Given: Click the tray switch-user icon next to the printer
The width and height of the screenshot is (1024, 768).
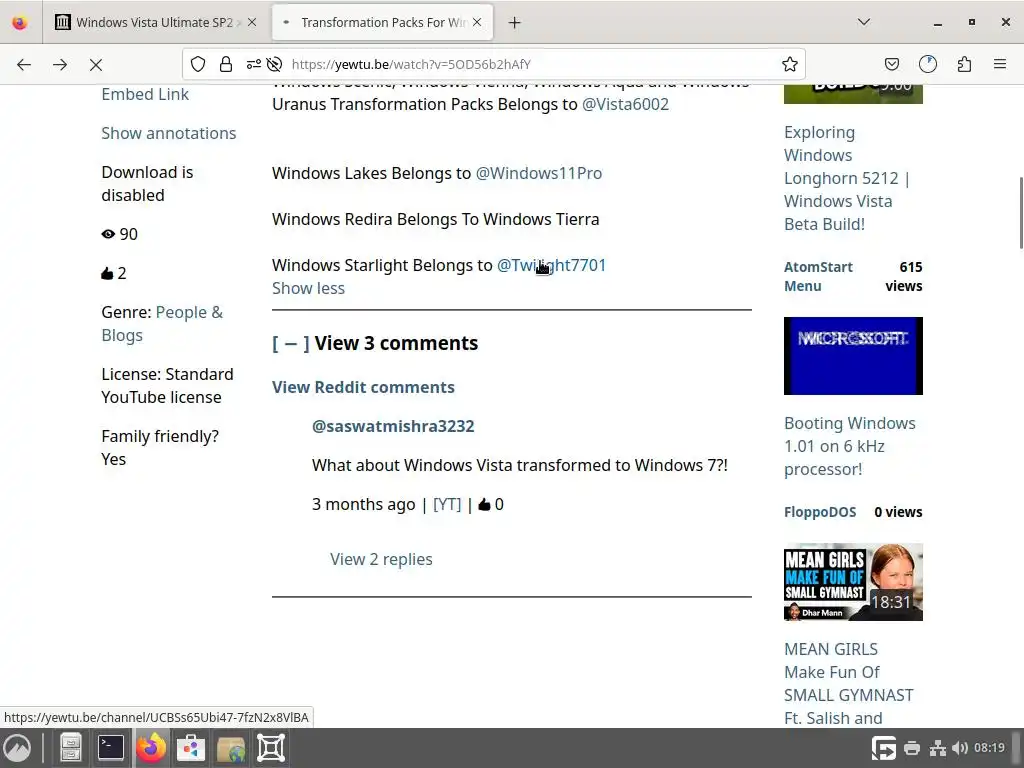Looking at the screenshot, I should (x=884, y=748).
